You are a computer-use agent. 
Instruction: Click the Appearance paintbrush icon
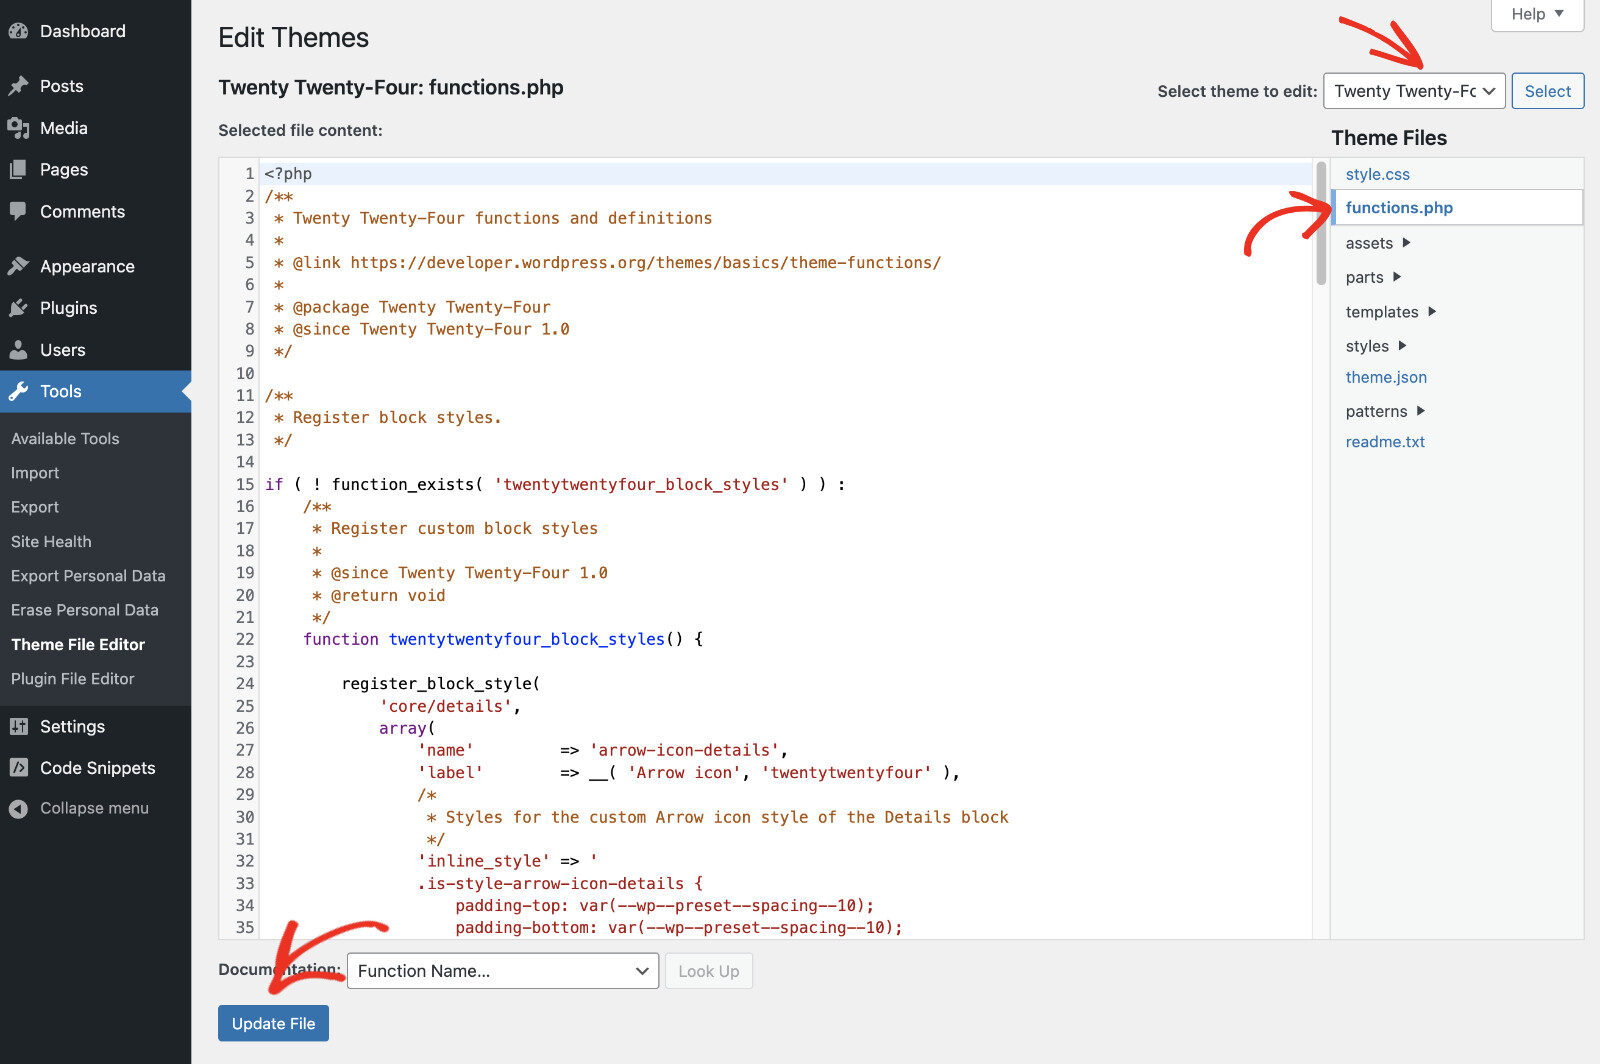[x=18, y=266]
